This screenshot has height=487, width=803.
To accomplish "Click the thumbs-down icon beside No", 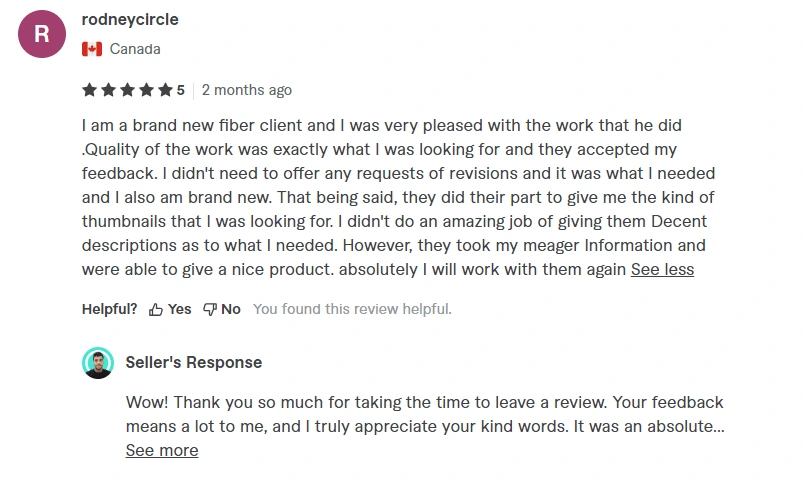I will coord(210,310).
